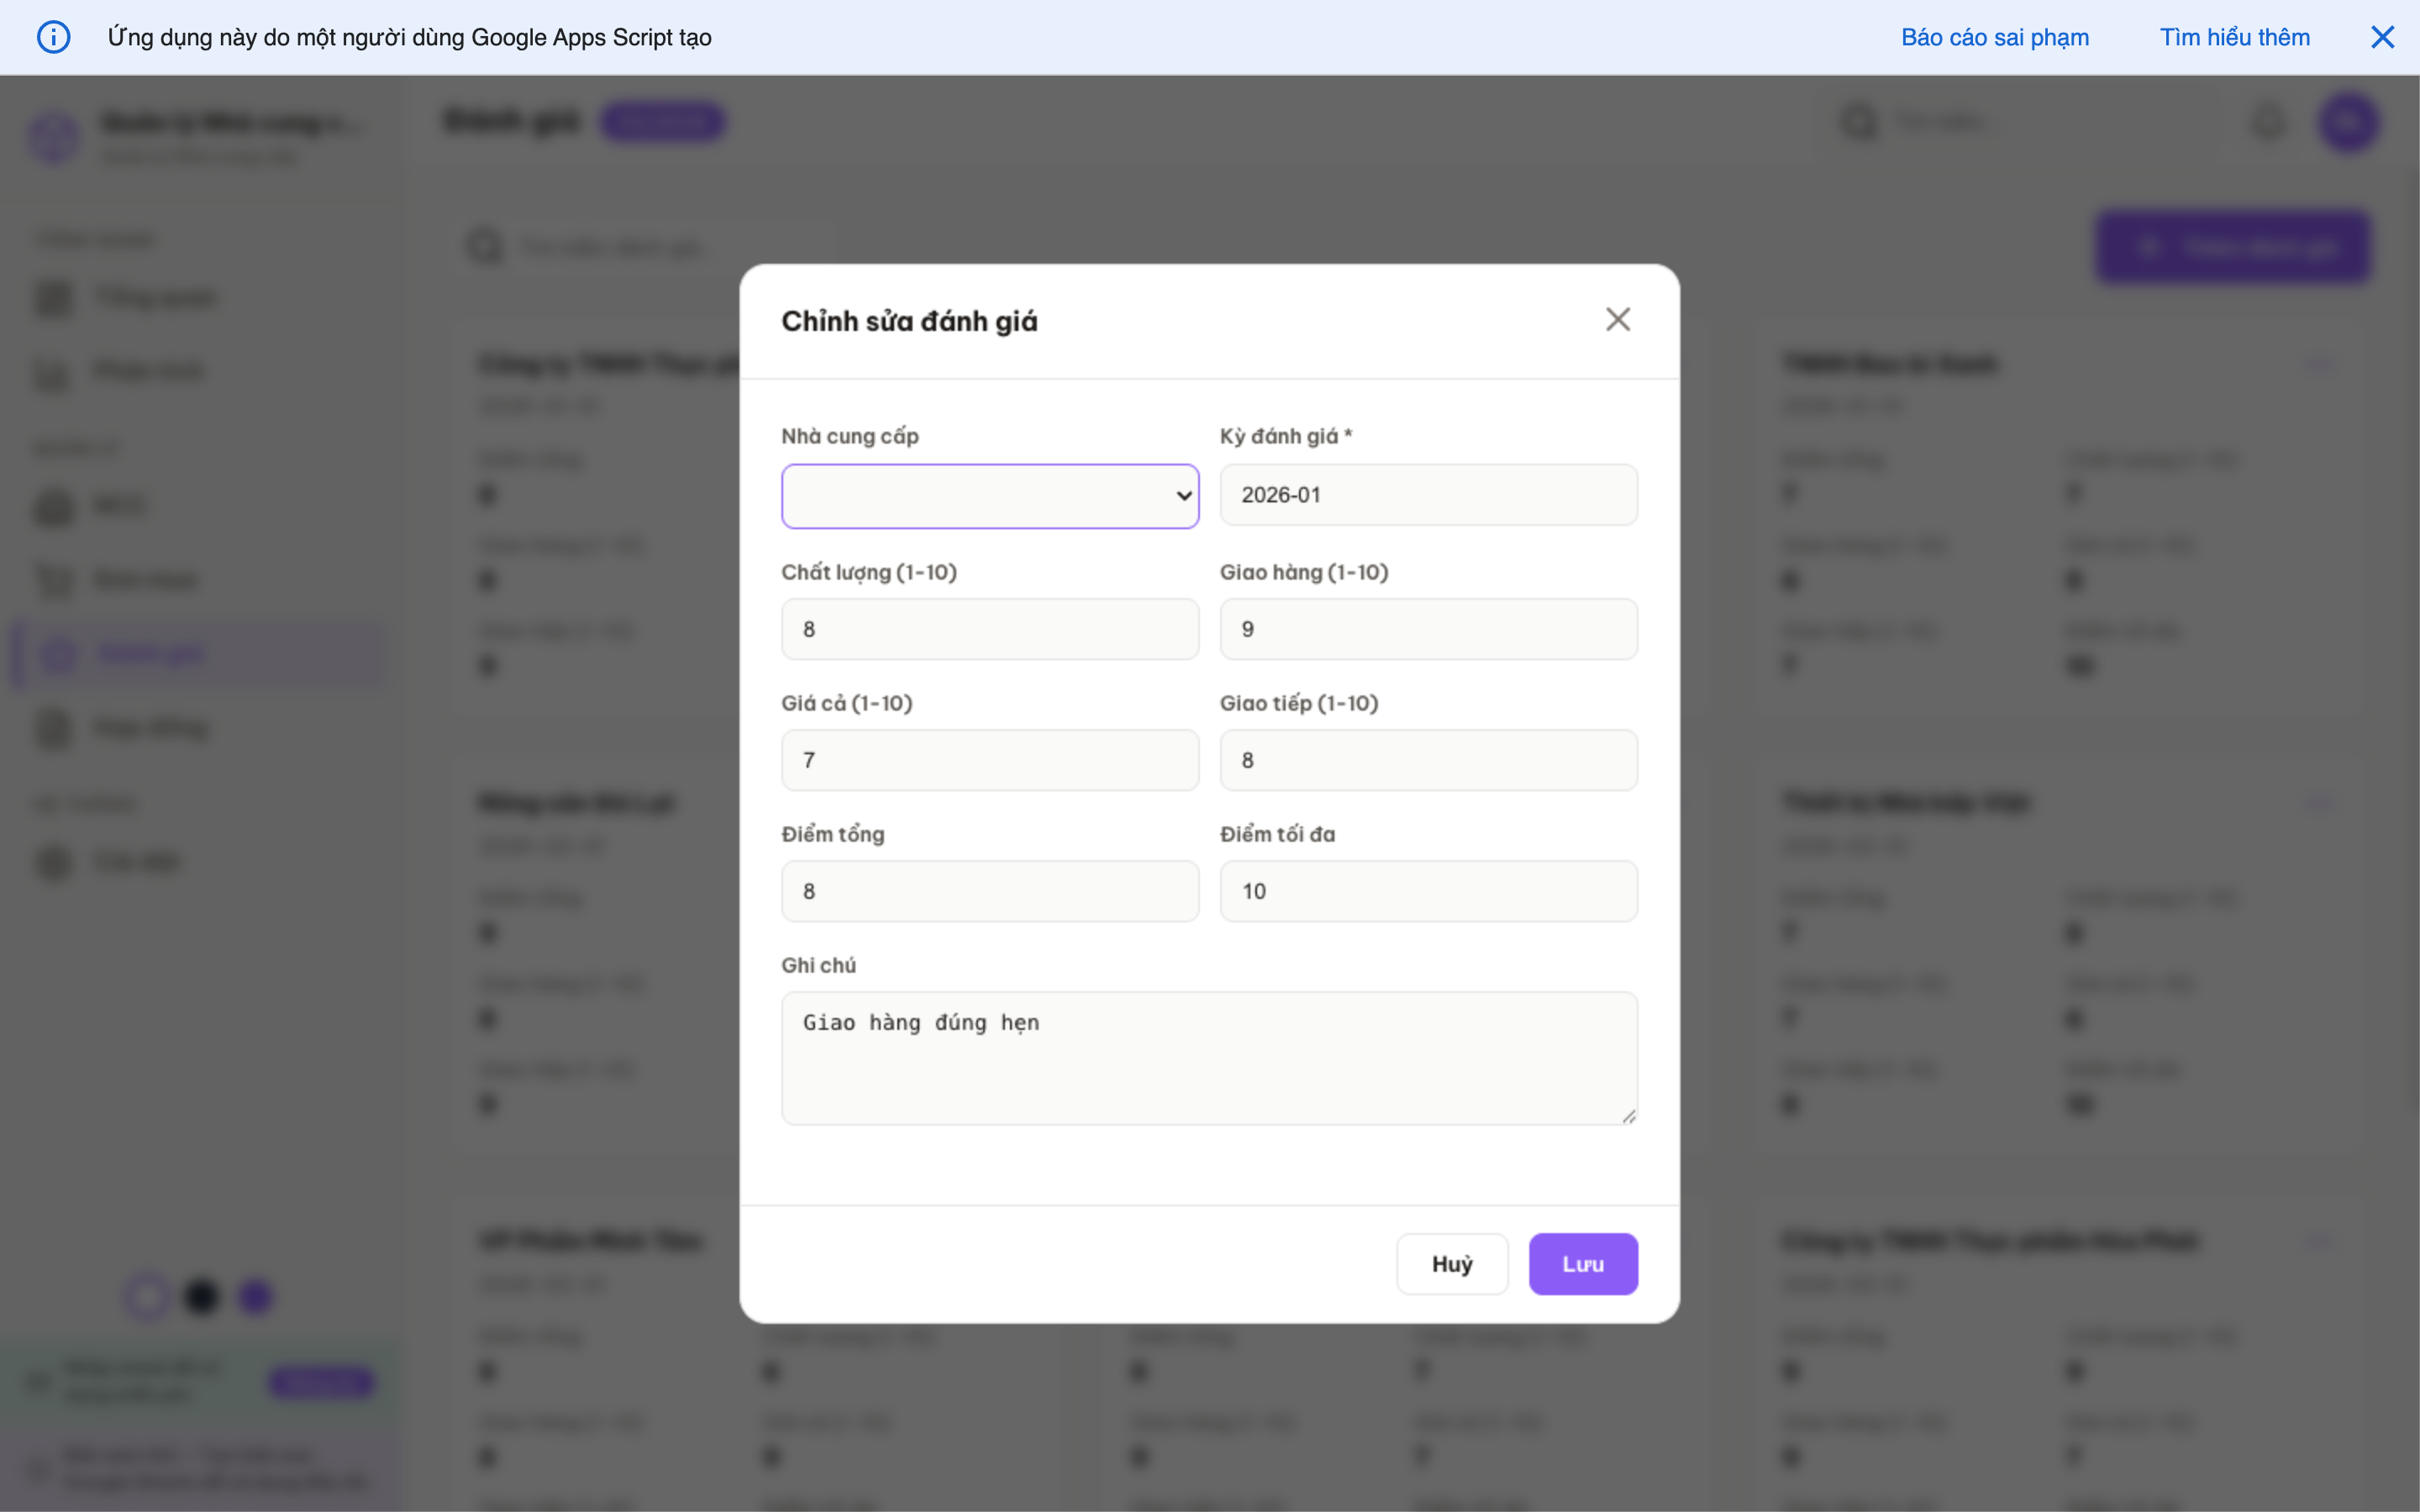Image resolution: width=2420 pixels, height=1512 pixels.
Task: Open the Tìm hiểu thêm link
Action: [2235, 37]
